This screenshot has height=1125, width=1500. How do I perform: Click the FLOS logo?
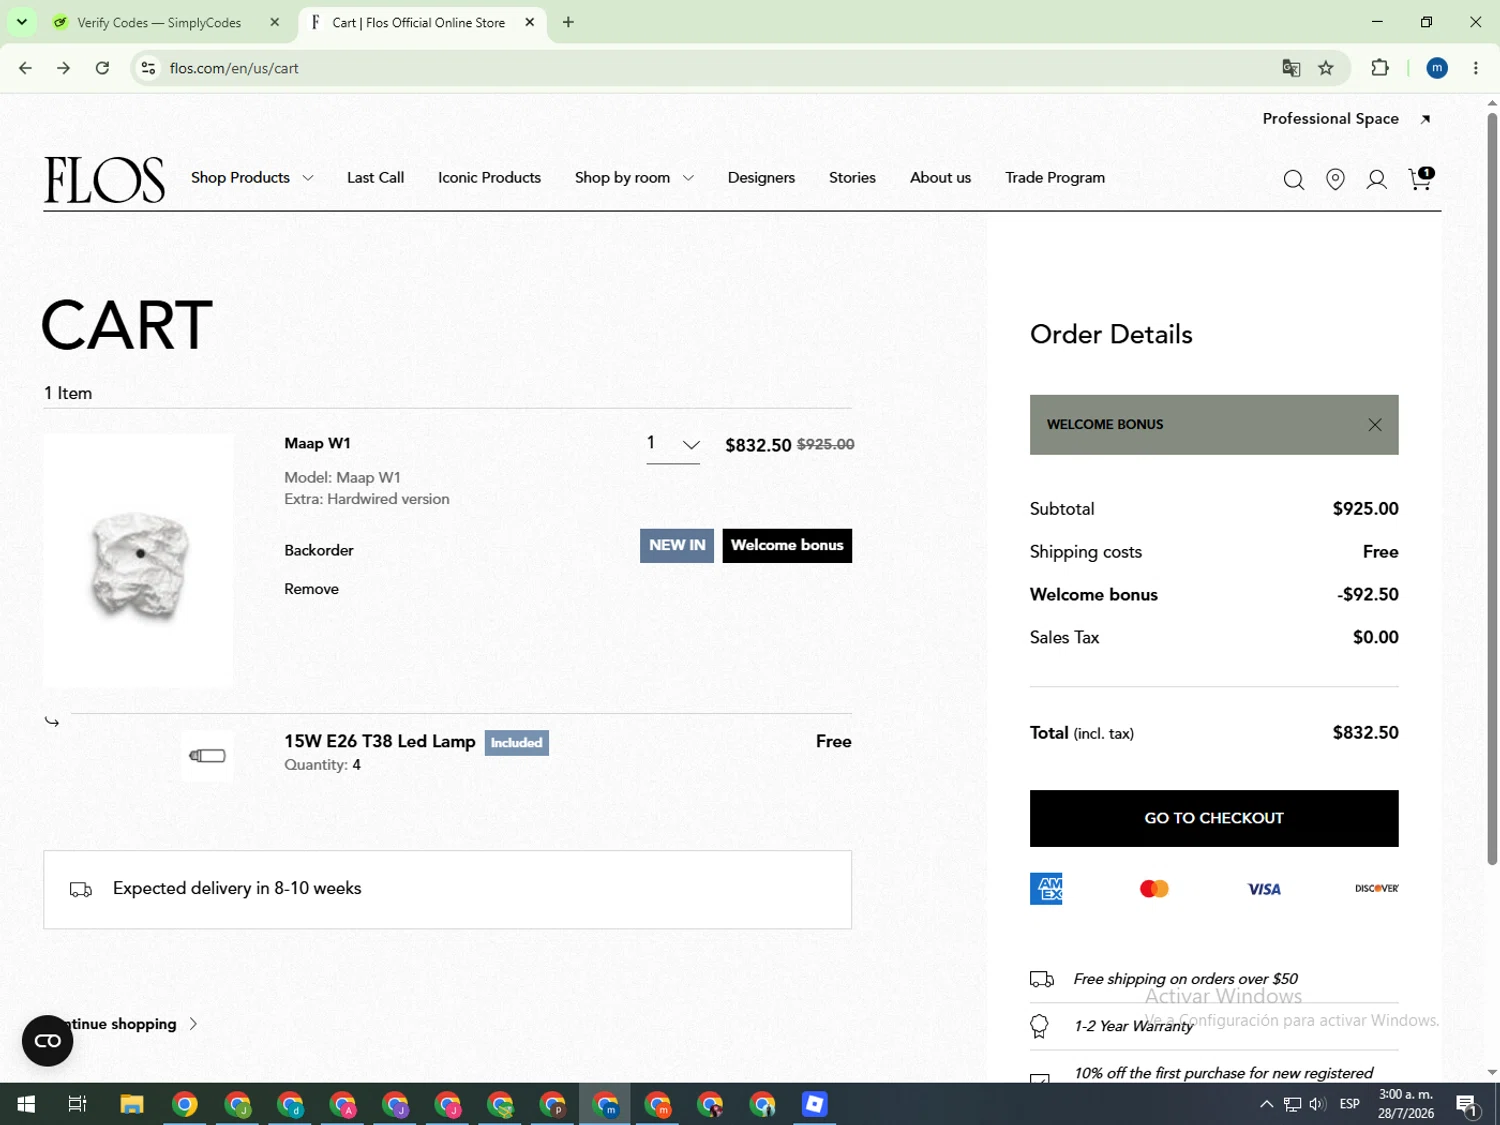(x=104, y=180)
